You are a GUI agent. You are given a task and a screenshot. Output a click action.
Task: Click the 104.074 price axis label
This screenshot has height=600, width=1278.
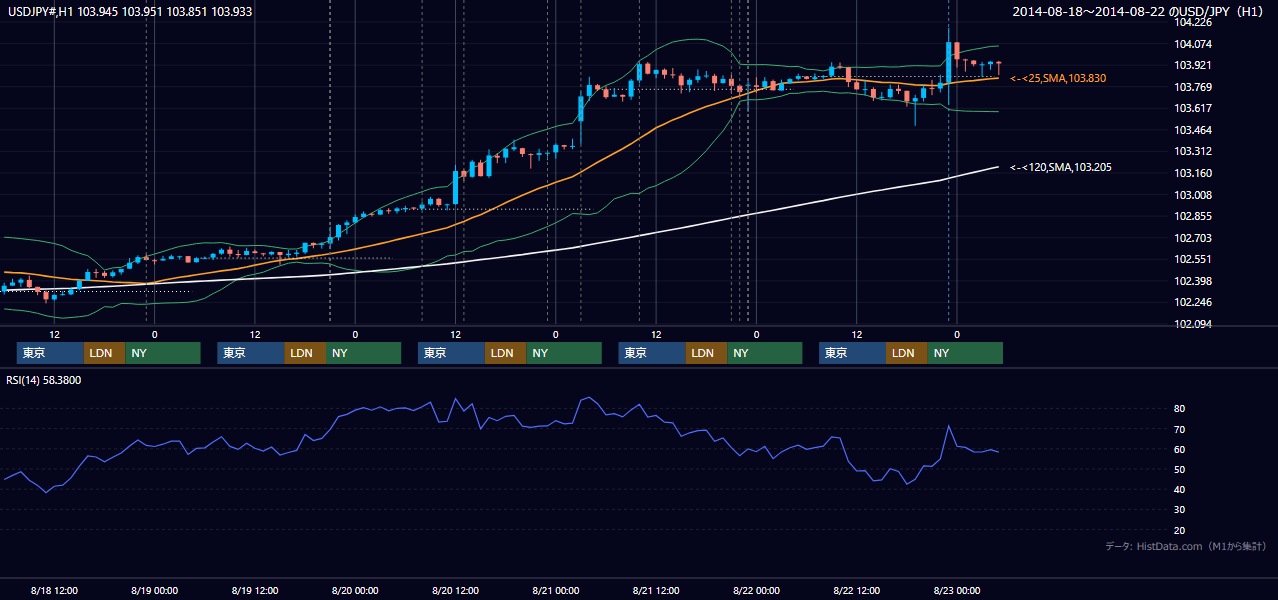tap(1193, 44)
